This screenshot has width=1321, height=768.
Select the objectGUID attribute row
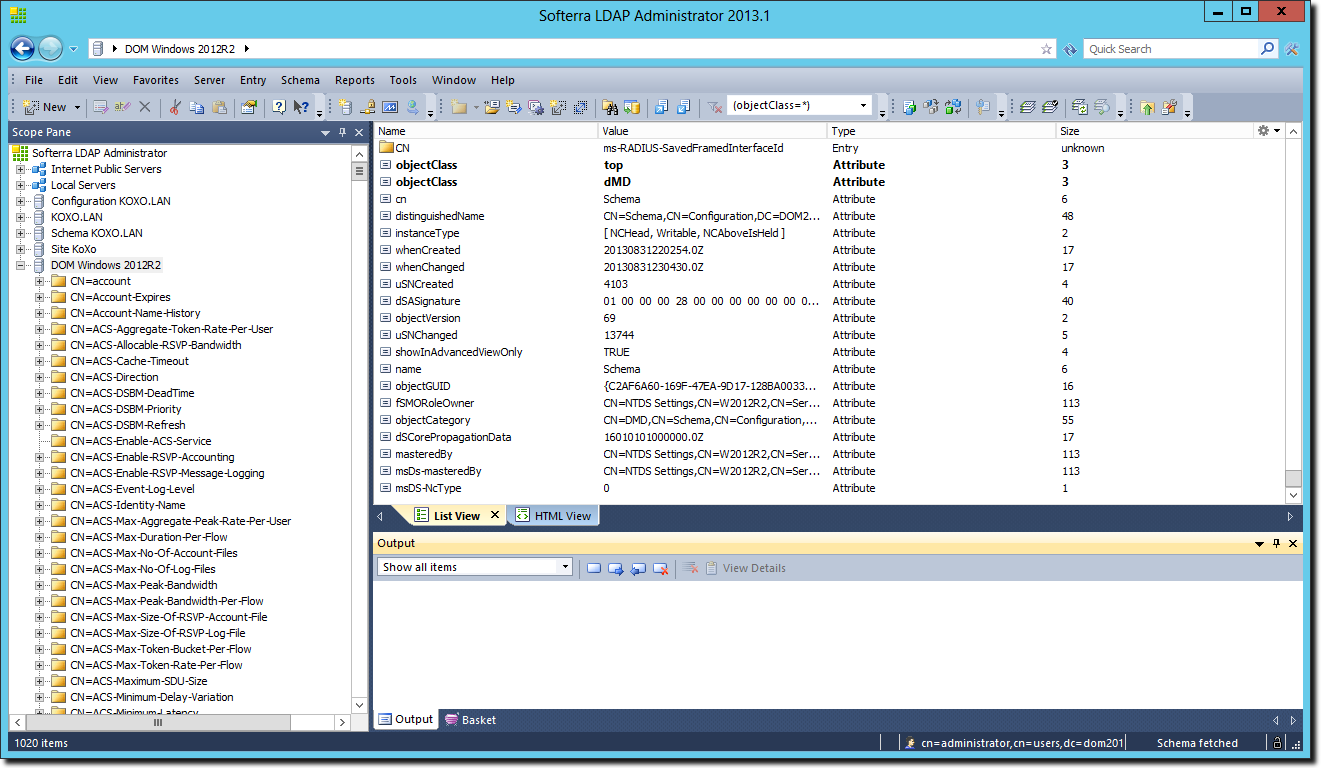pos(830,386)
